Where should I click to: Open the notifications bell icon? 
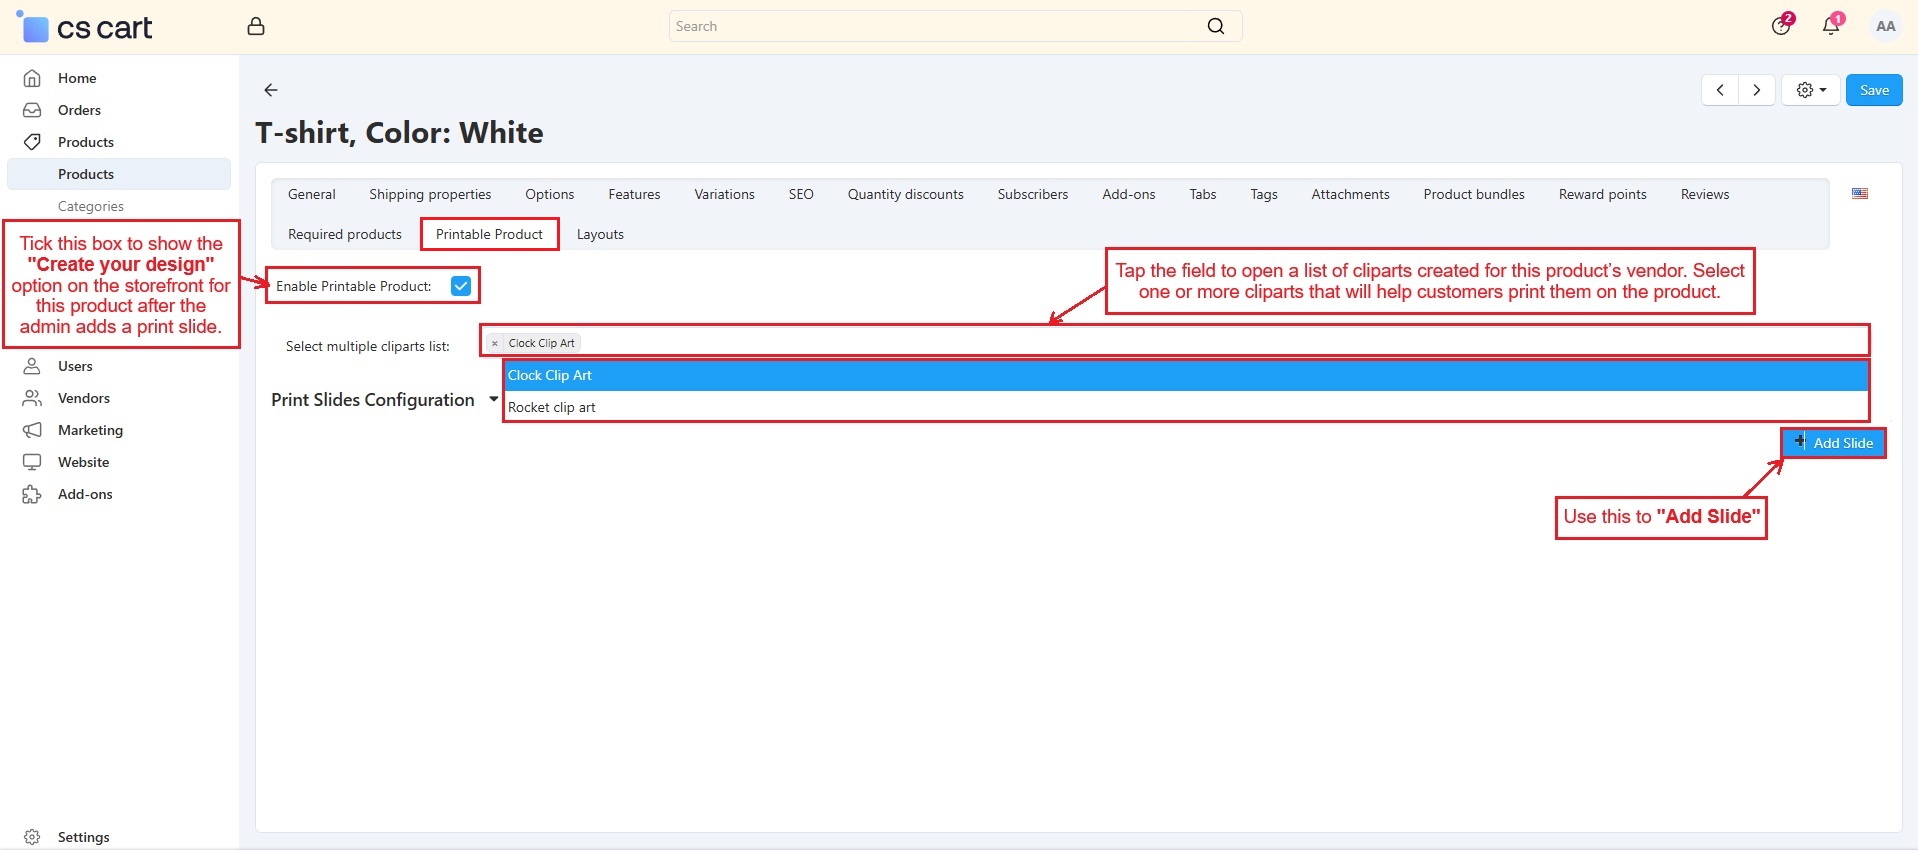[x=1830, y=27]
